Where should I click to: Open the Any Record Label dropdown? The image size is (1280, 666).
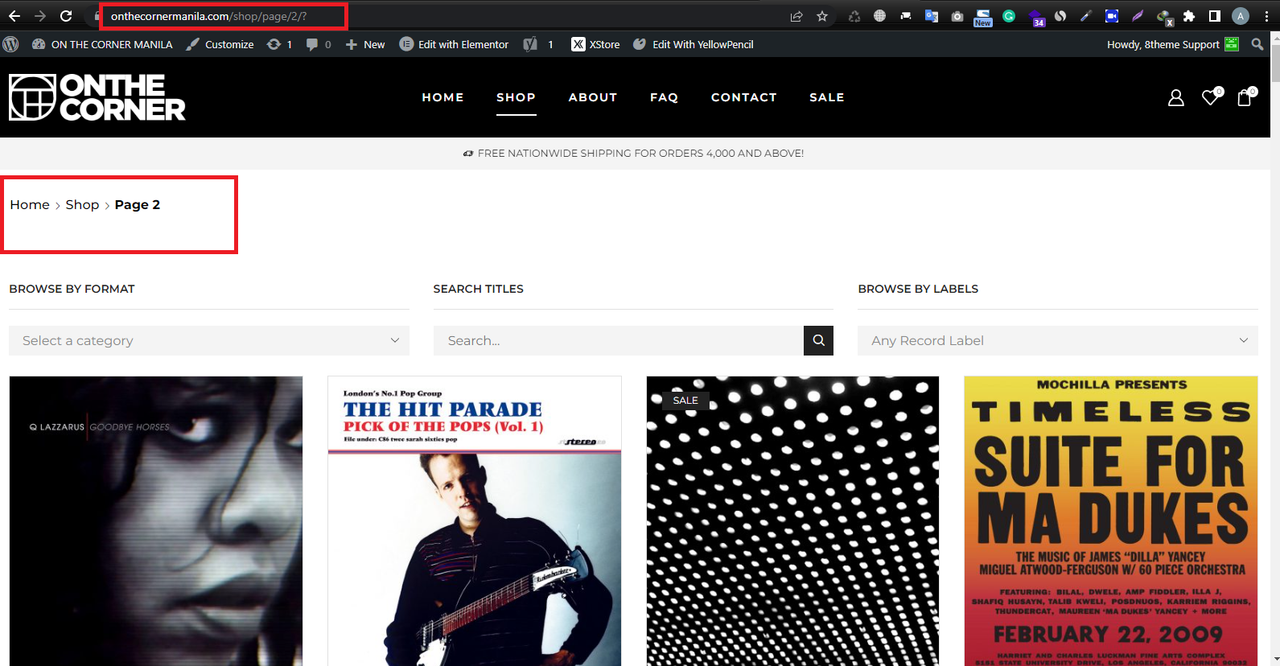pos(1058,340)
